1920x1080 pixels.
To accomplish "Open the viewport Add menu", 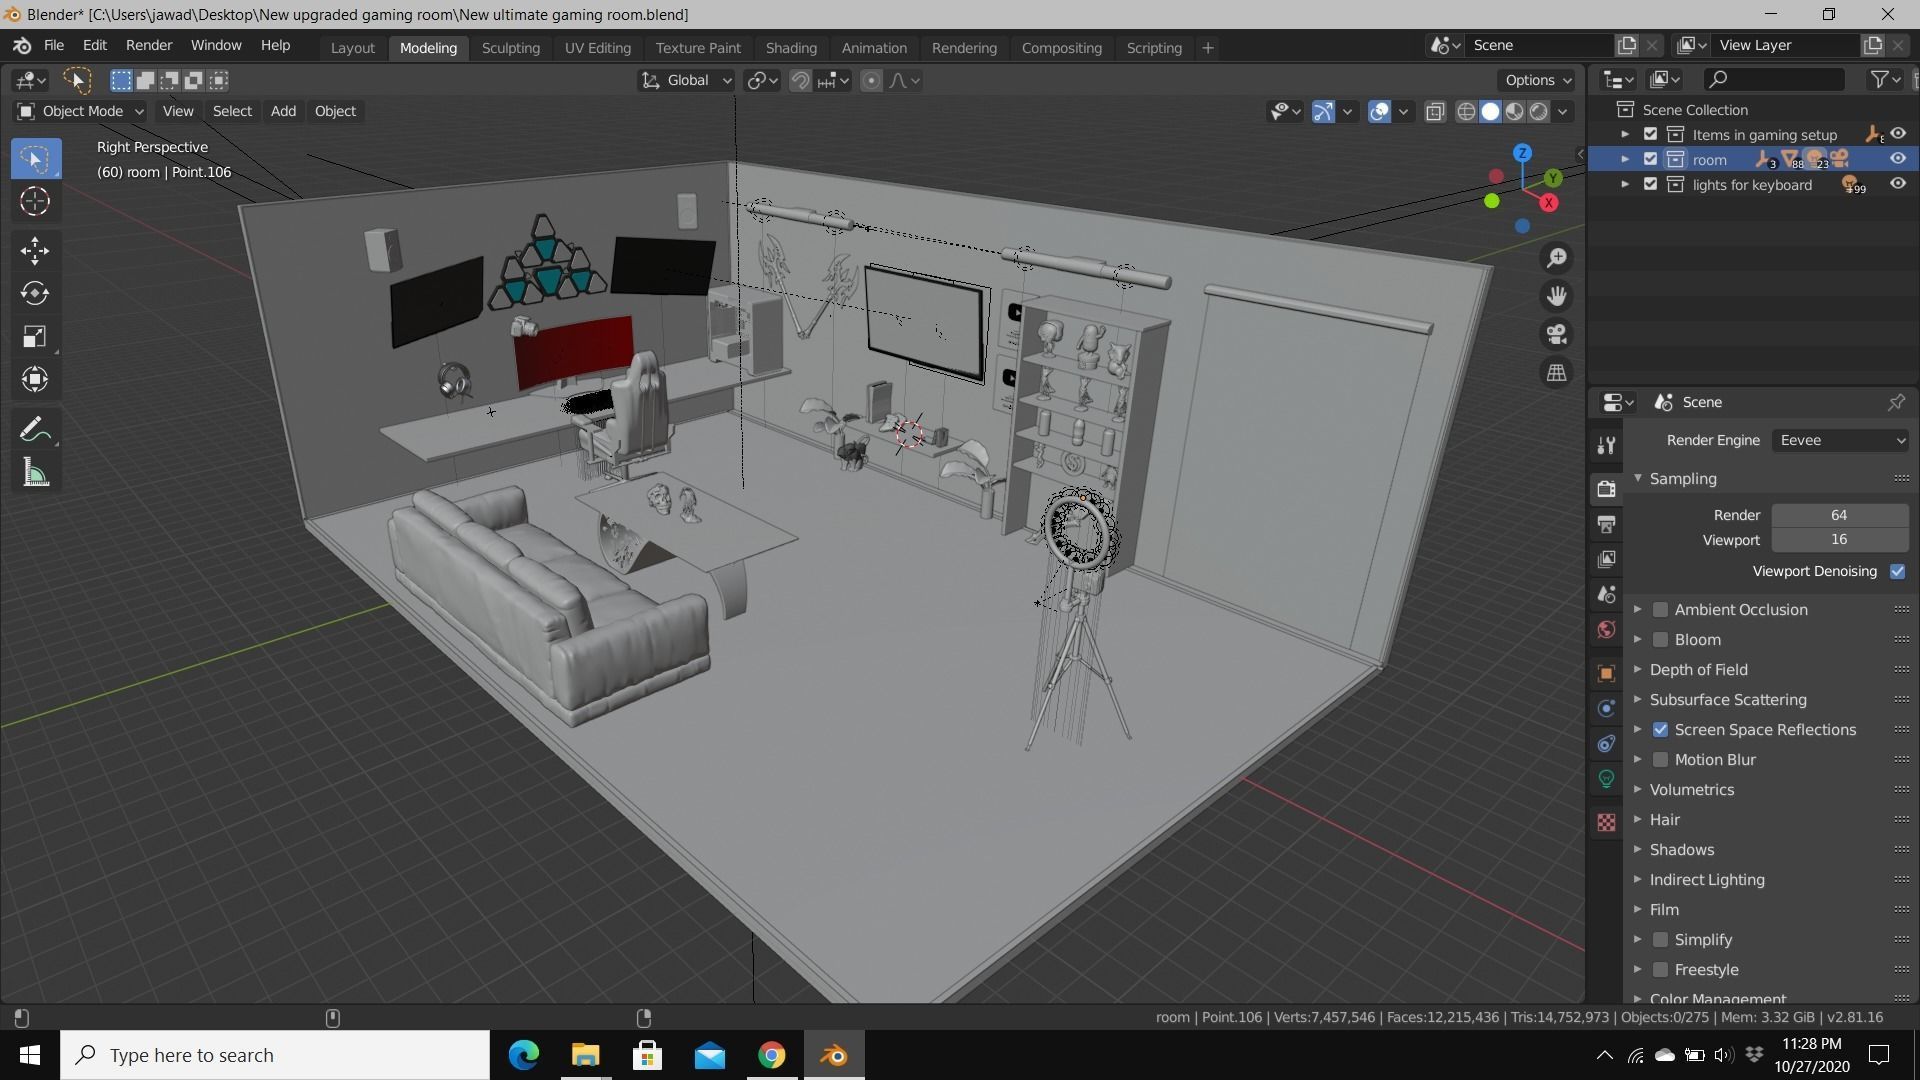I will click(x=283, y=111).
